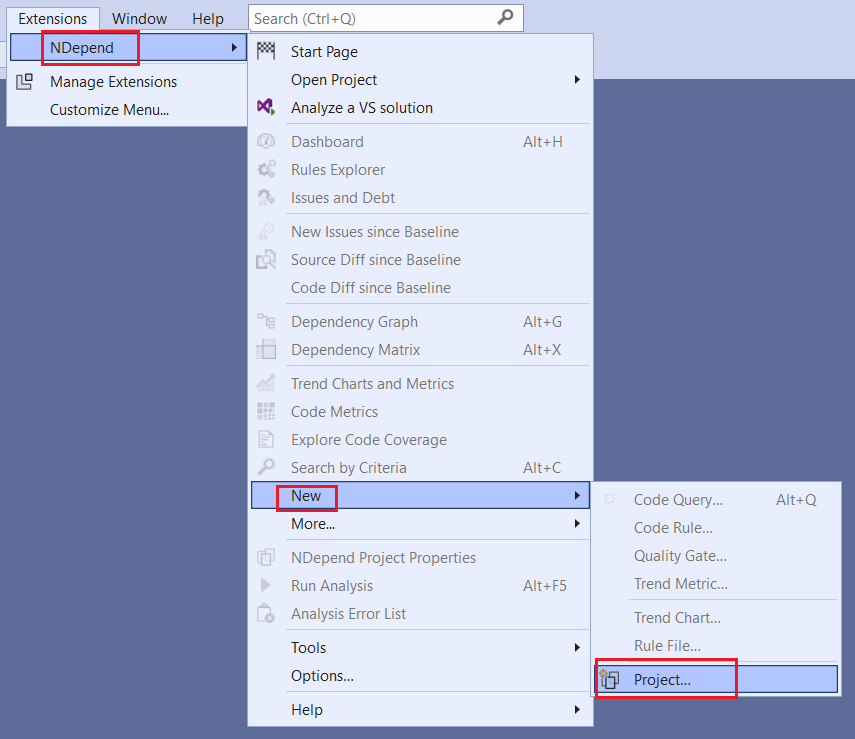Expand the Open Project submenu arrow

577,80
